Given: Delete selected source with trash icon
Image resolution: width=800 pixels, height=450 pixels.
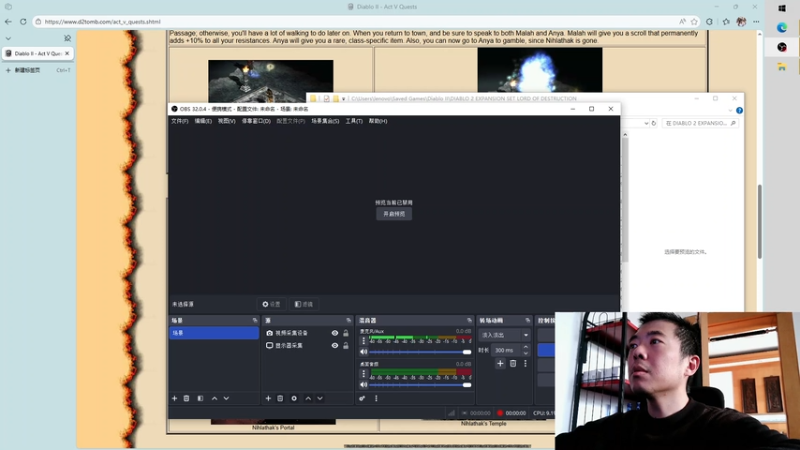Looking at the screenshot, I should click(280, 398).
